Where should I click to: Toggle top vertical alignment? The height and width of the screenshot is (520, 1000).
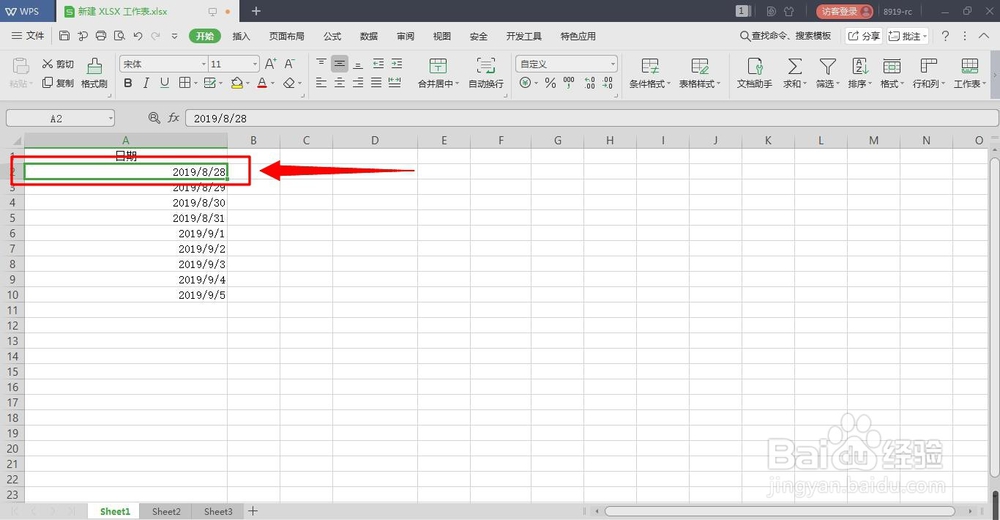point(321,64)
